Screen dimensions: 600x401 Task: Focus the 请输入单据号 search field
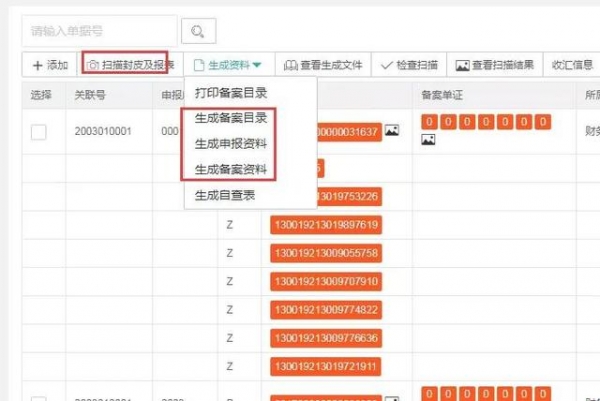point(98,32)
